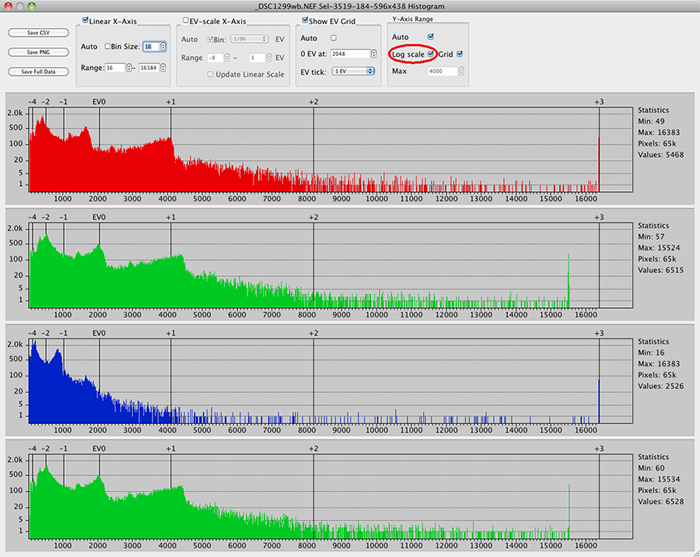700x557 pixels.
Task: Toggle the Bin checkbox in EV-scale panel
Action: 210,39
